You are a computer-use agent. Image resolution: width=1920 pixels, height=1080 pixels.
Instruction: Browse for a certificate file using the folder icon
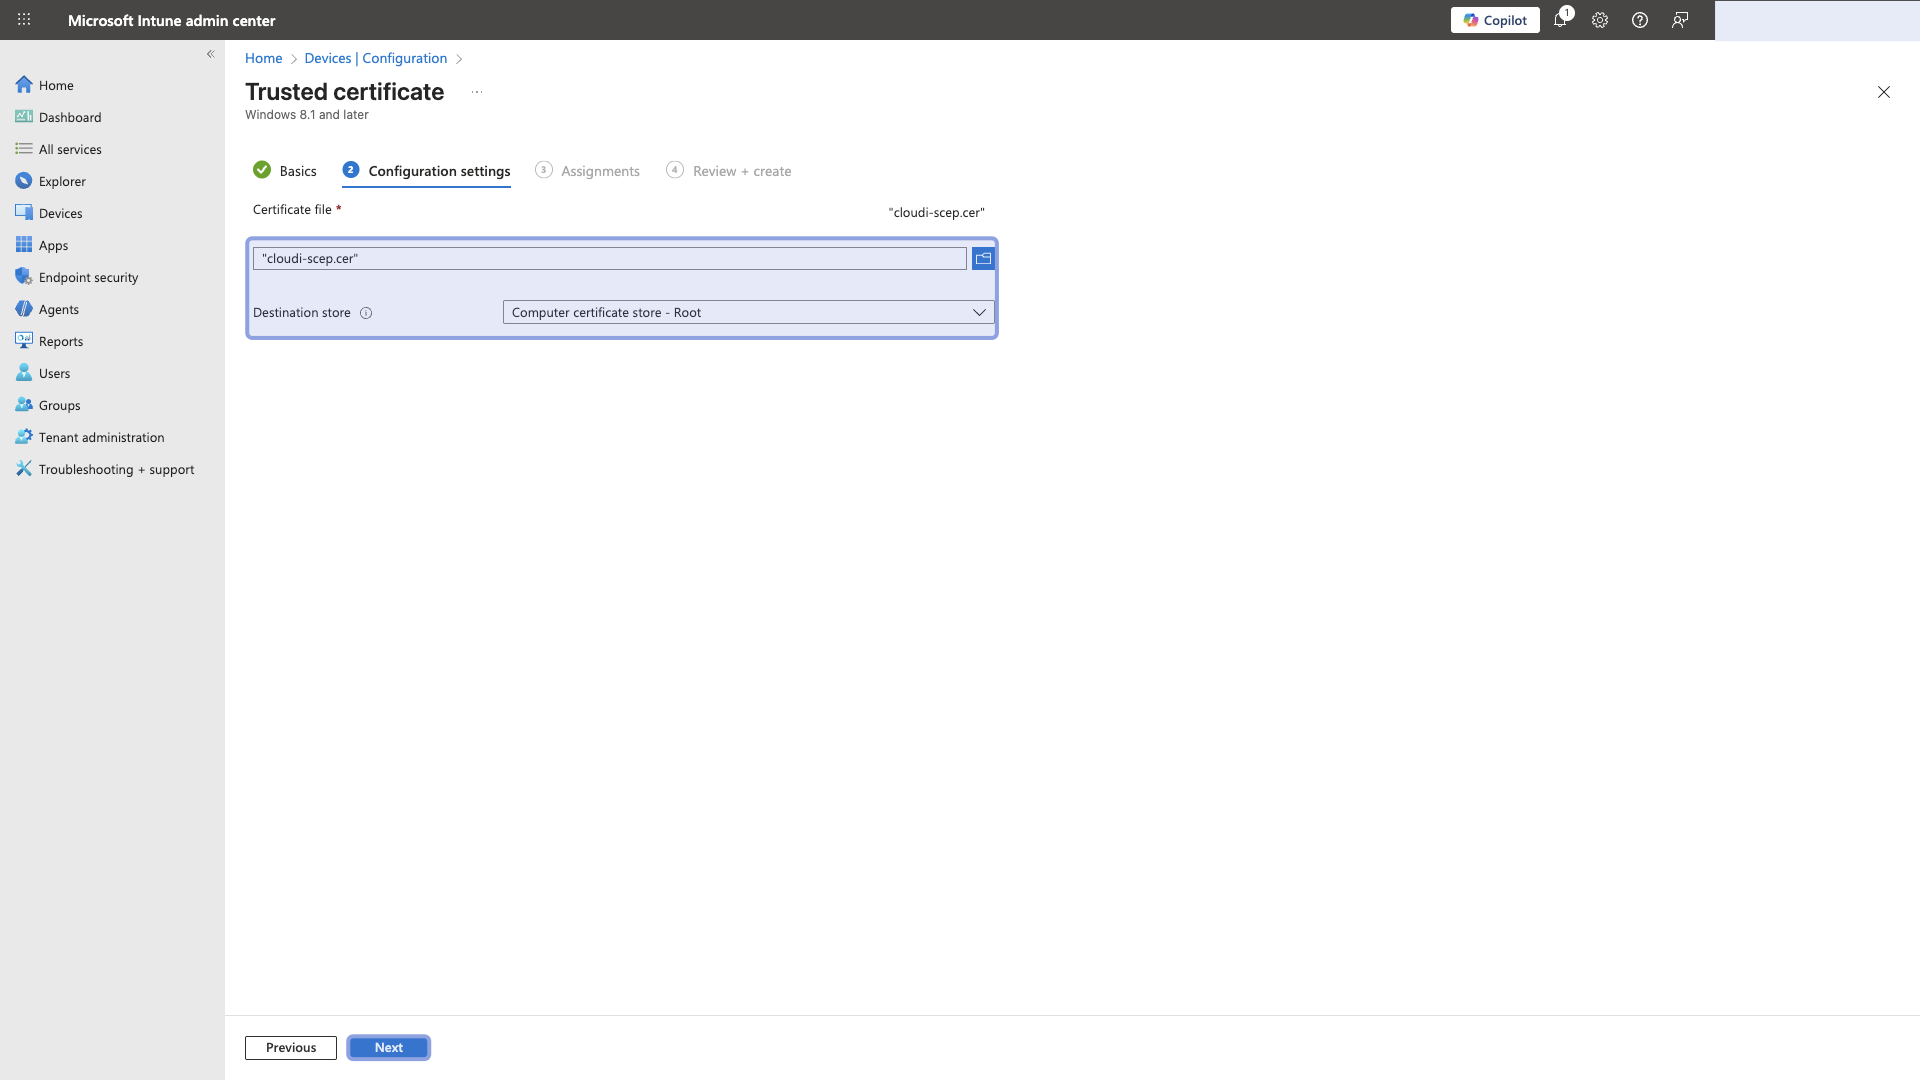click(983, 258)
